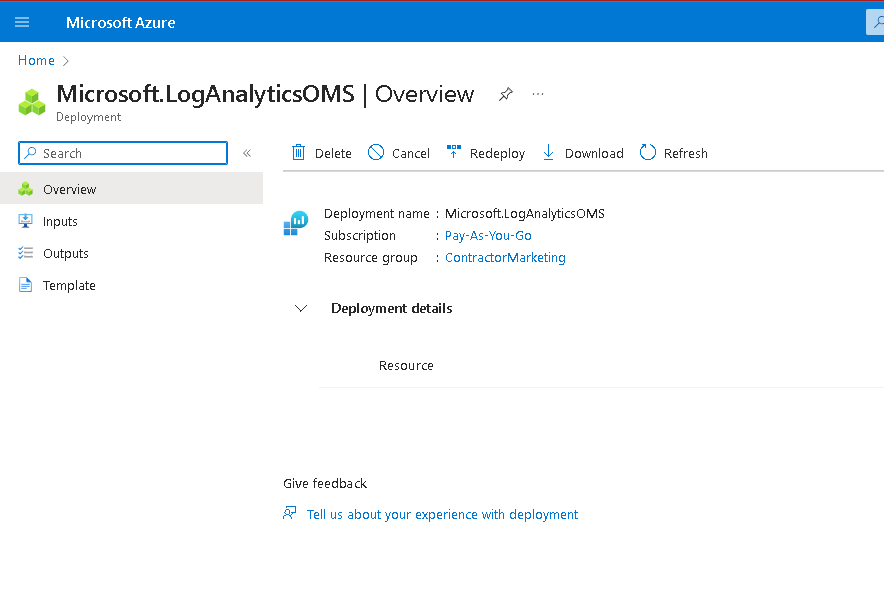Viewport: 884px width, 604px height.
Task: Select Overview in the sidebar
Action: click(x=131, y=188)
